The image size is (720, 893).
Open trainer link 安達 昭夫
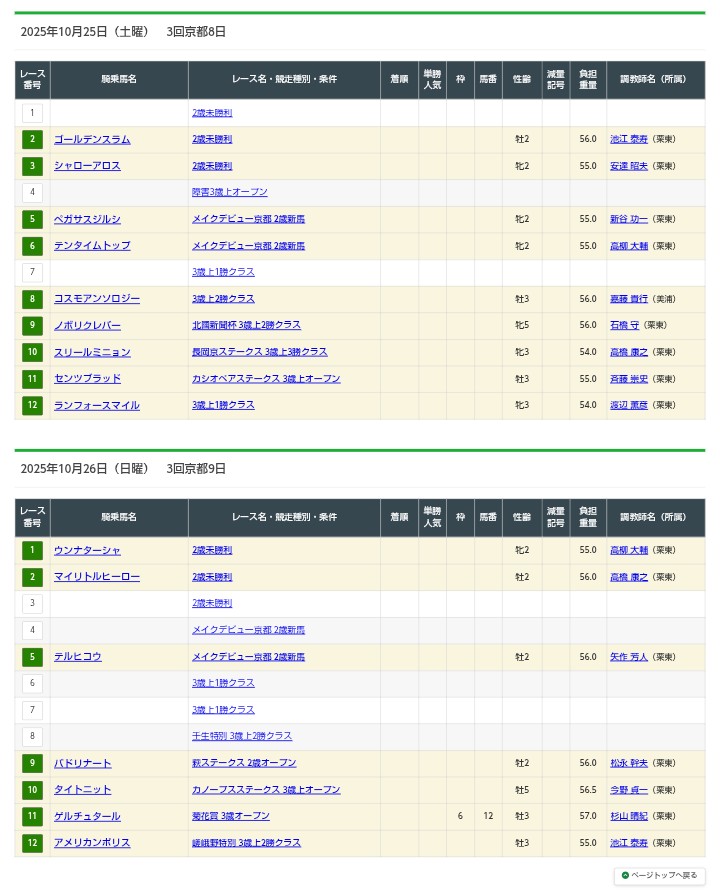click(x=629, y=166)
